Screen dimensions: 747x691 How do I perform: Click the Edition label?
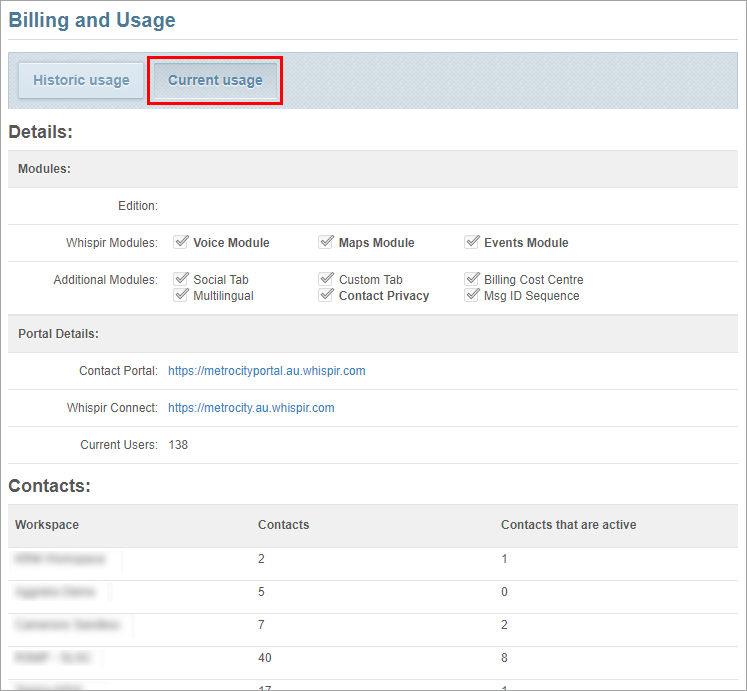pos(138,206)
